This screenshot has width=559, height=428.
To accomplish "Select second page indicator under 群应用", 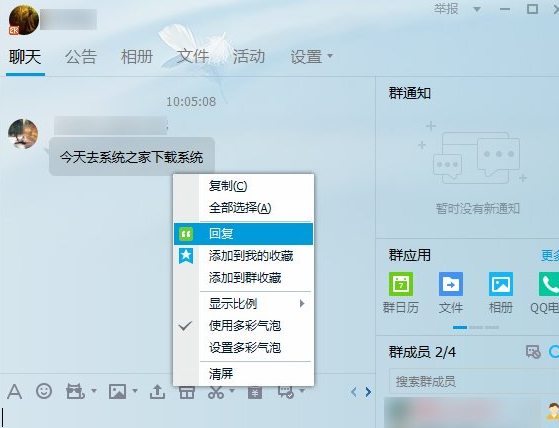I will coord(476,327).
